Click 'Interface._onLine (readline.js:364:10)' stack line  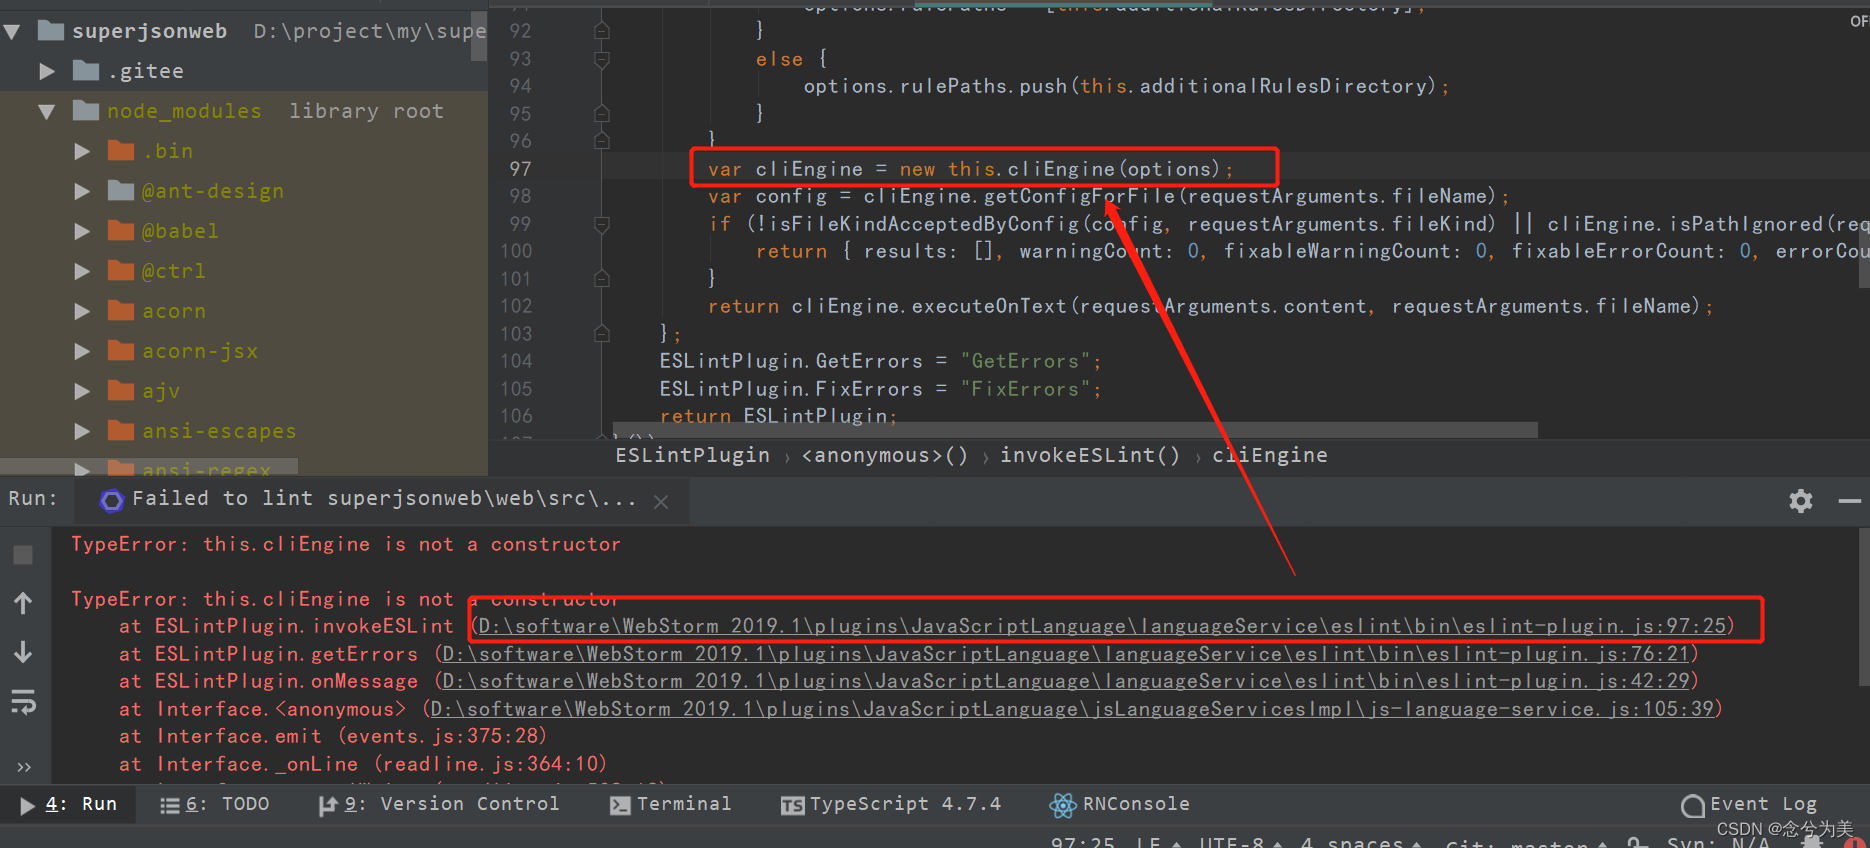(363, 764)
